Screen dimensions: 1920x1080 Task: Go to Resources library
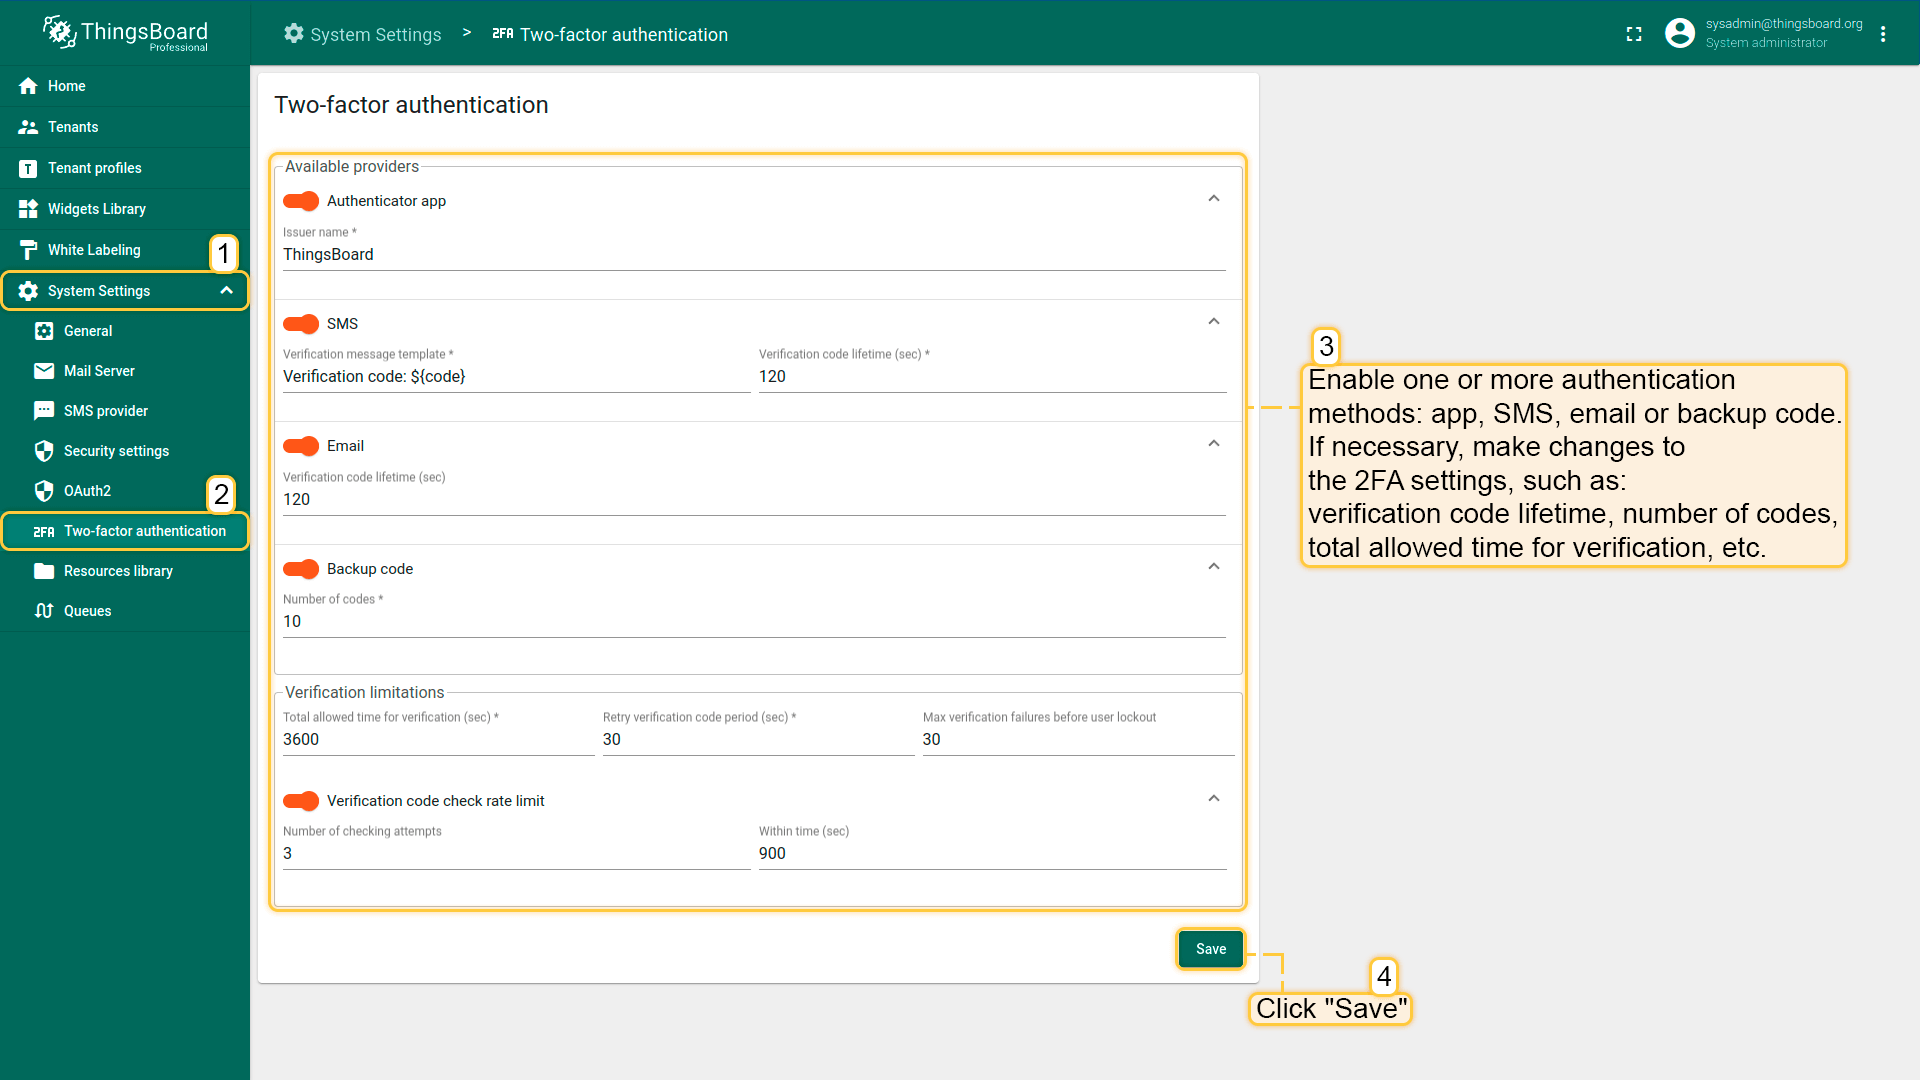tap(125, 571)
